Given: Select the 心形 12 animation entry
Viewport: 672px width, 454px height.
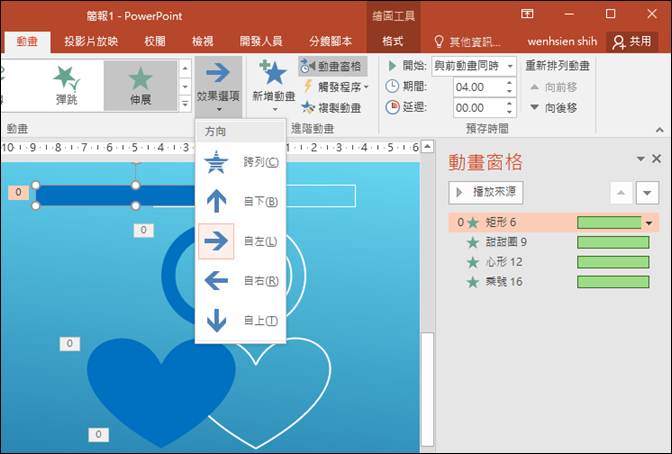Looking at the screenshot, I should click(x=553, y=262).
